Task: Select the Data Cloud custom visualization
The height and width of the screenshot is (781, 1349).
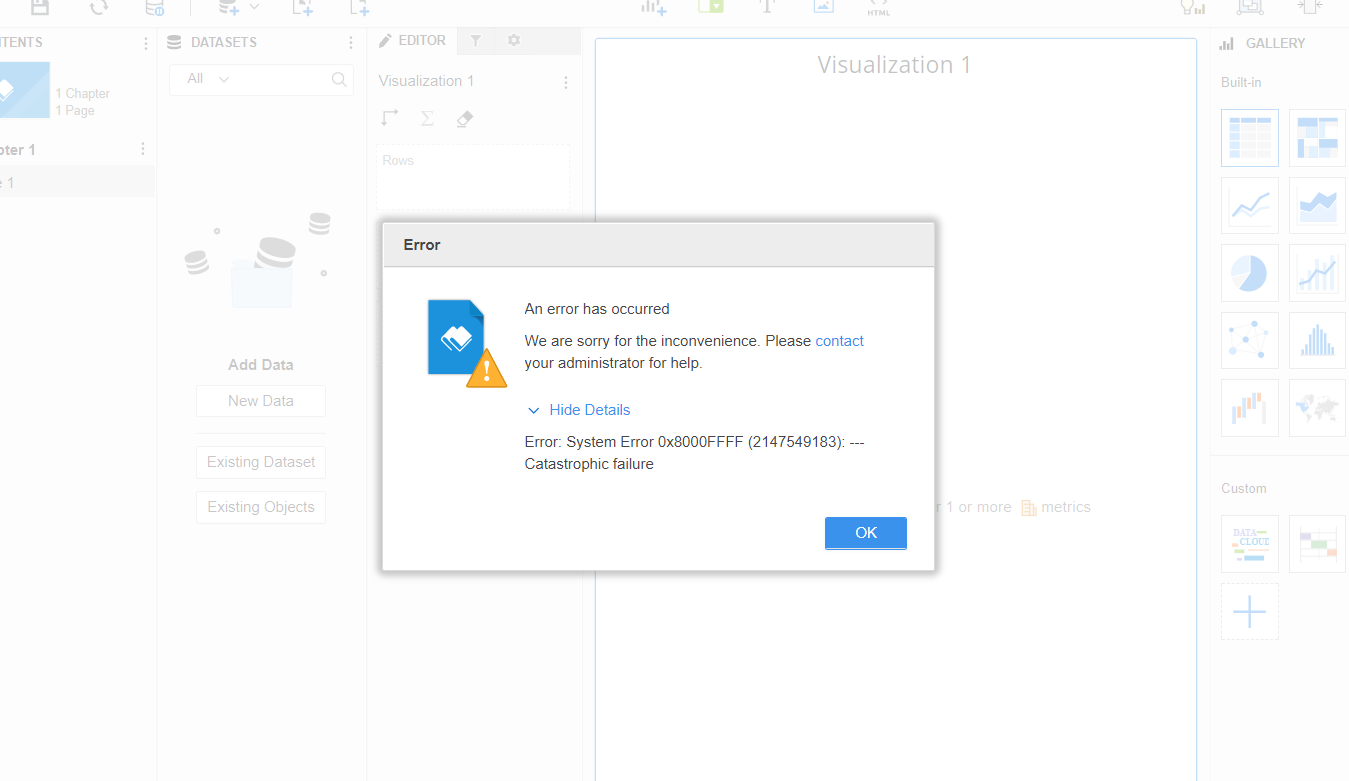Action: pos(1249,543)
